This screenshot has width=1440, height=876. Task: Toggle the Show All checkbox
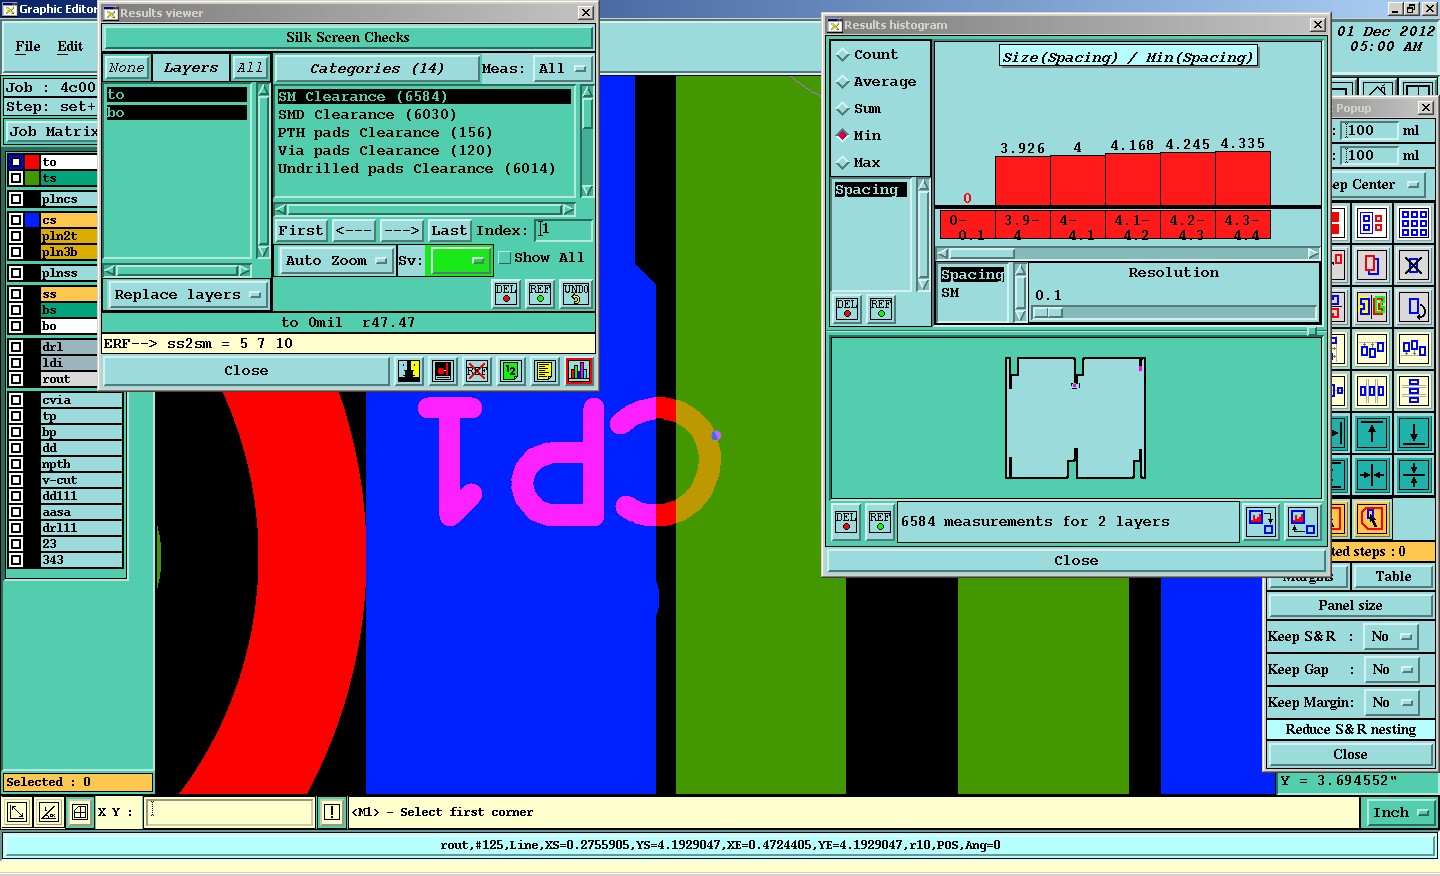coord(505,258)
